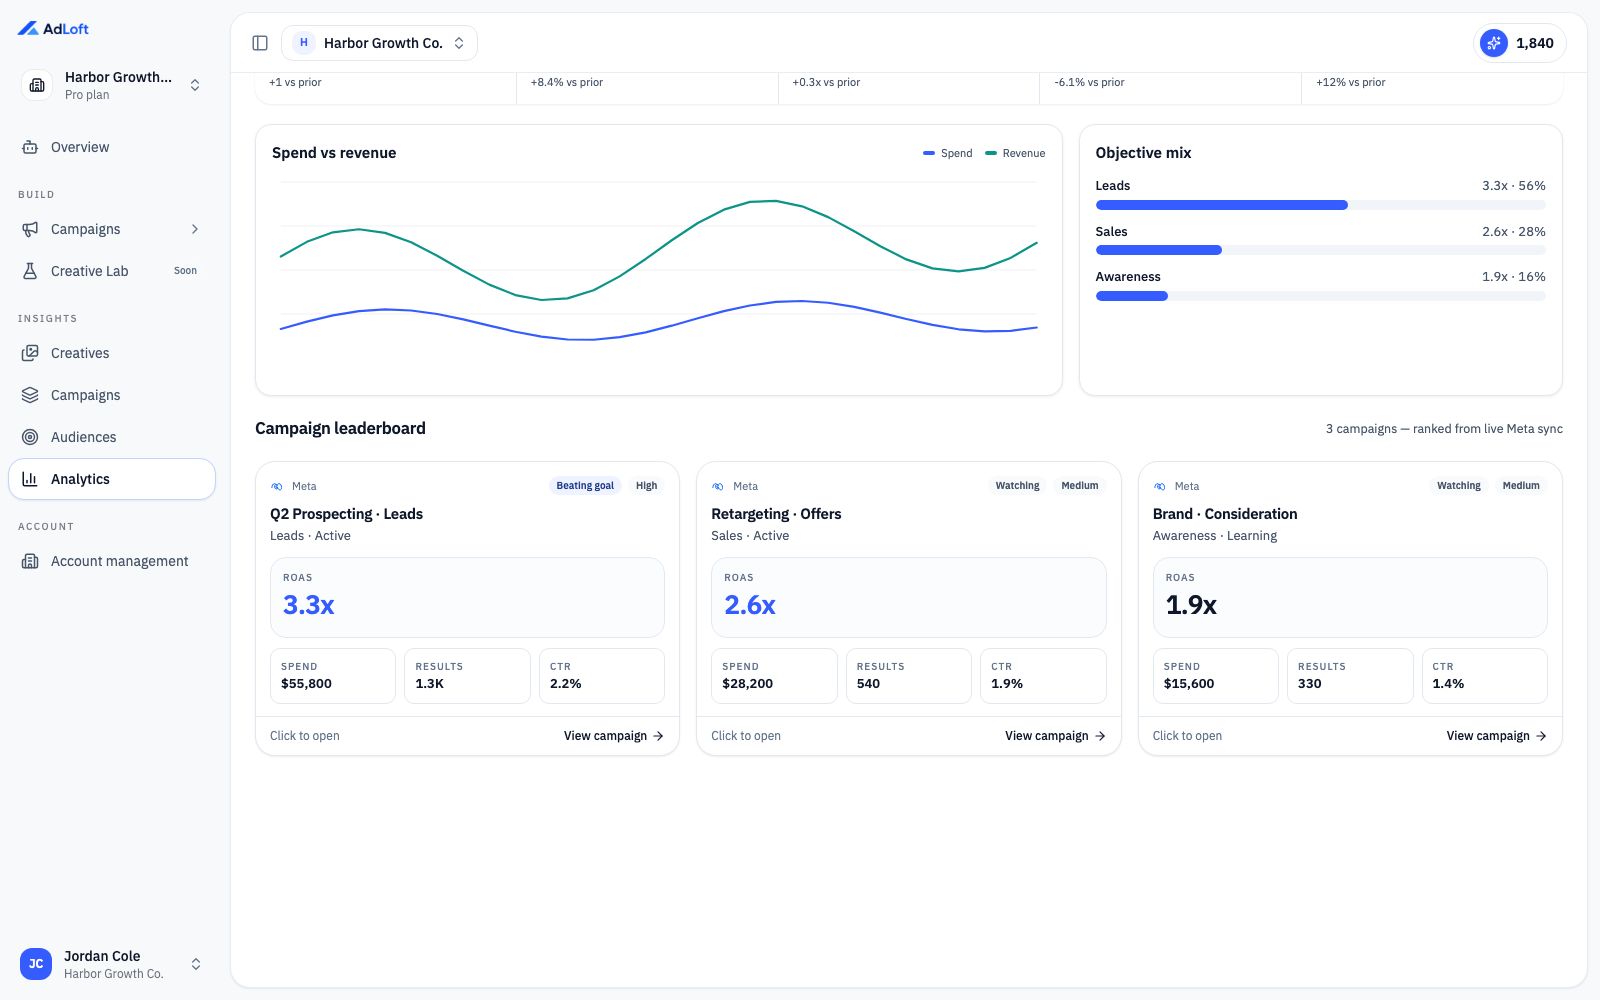This screenshot has width=1600, height=1000.
Task: Click the megaphone Campaigns icon under Build
Action: [x=30, y=229]
